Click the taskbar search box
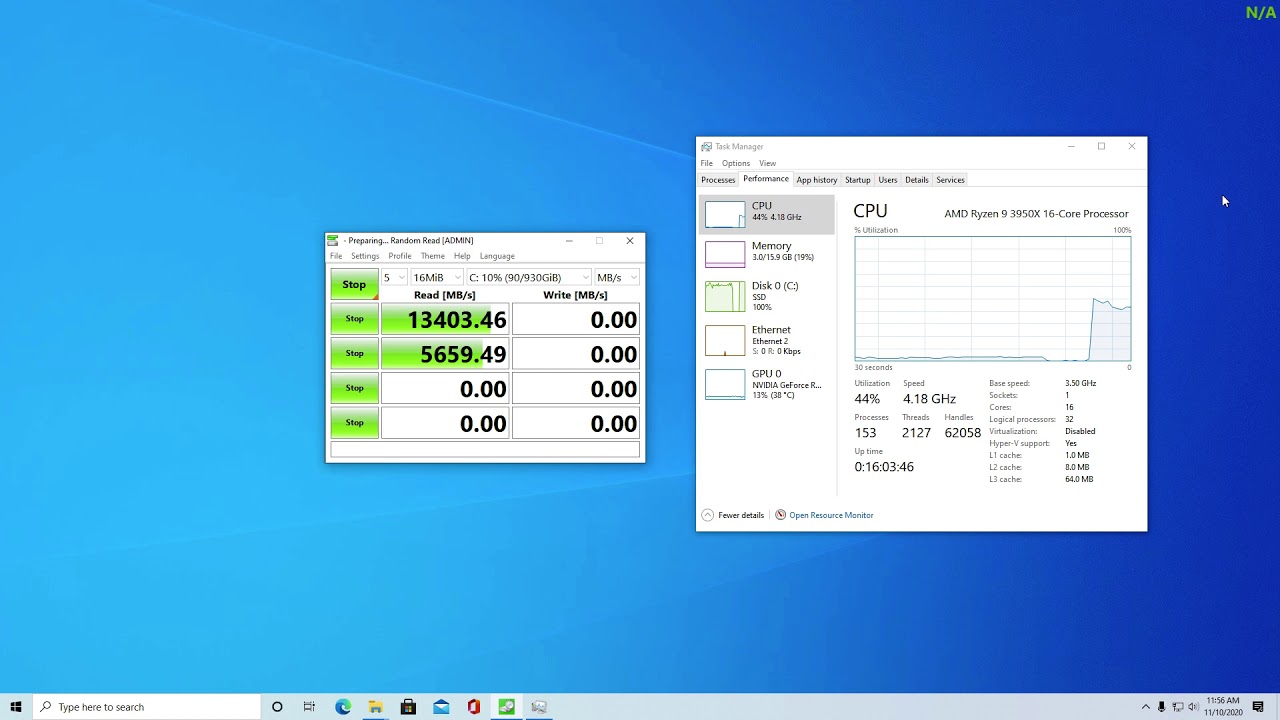 146,707
